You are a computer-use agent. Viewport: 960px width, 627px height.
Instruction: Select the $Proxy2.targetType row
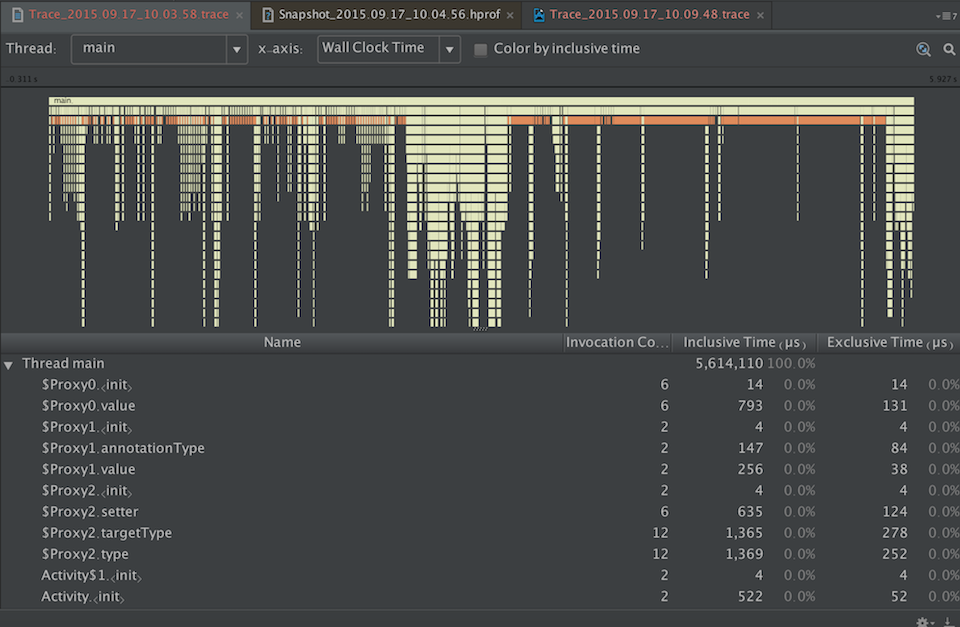pos(107,533)
